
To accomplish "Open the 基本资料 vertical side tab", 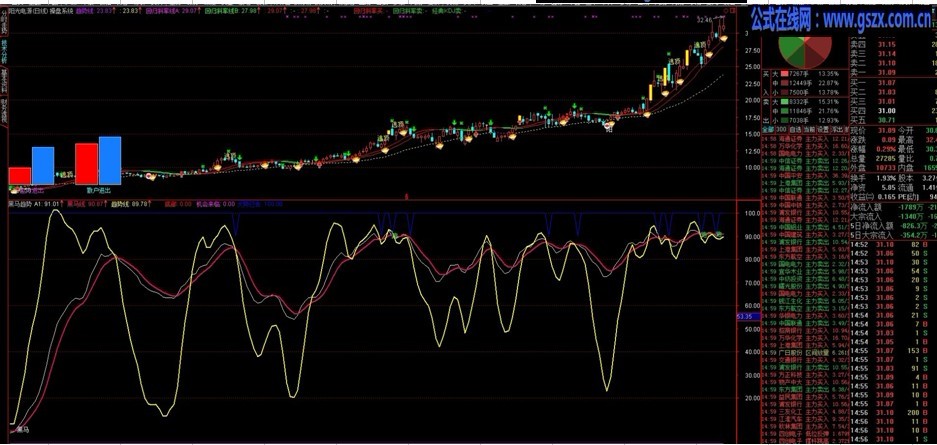I will [3, 81].
